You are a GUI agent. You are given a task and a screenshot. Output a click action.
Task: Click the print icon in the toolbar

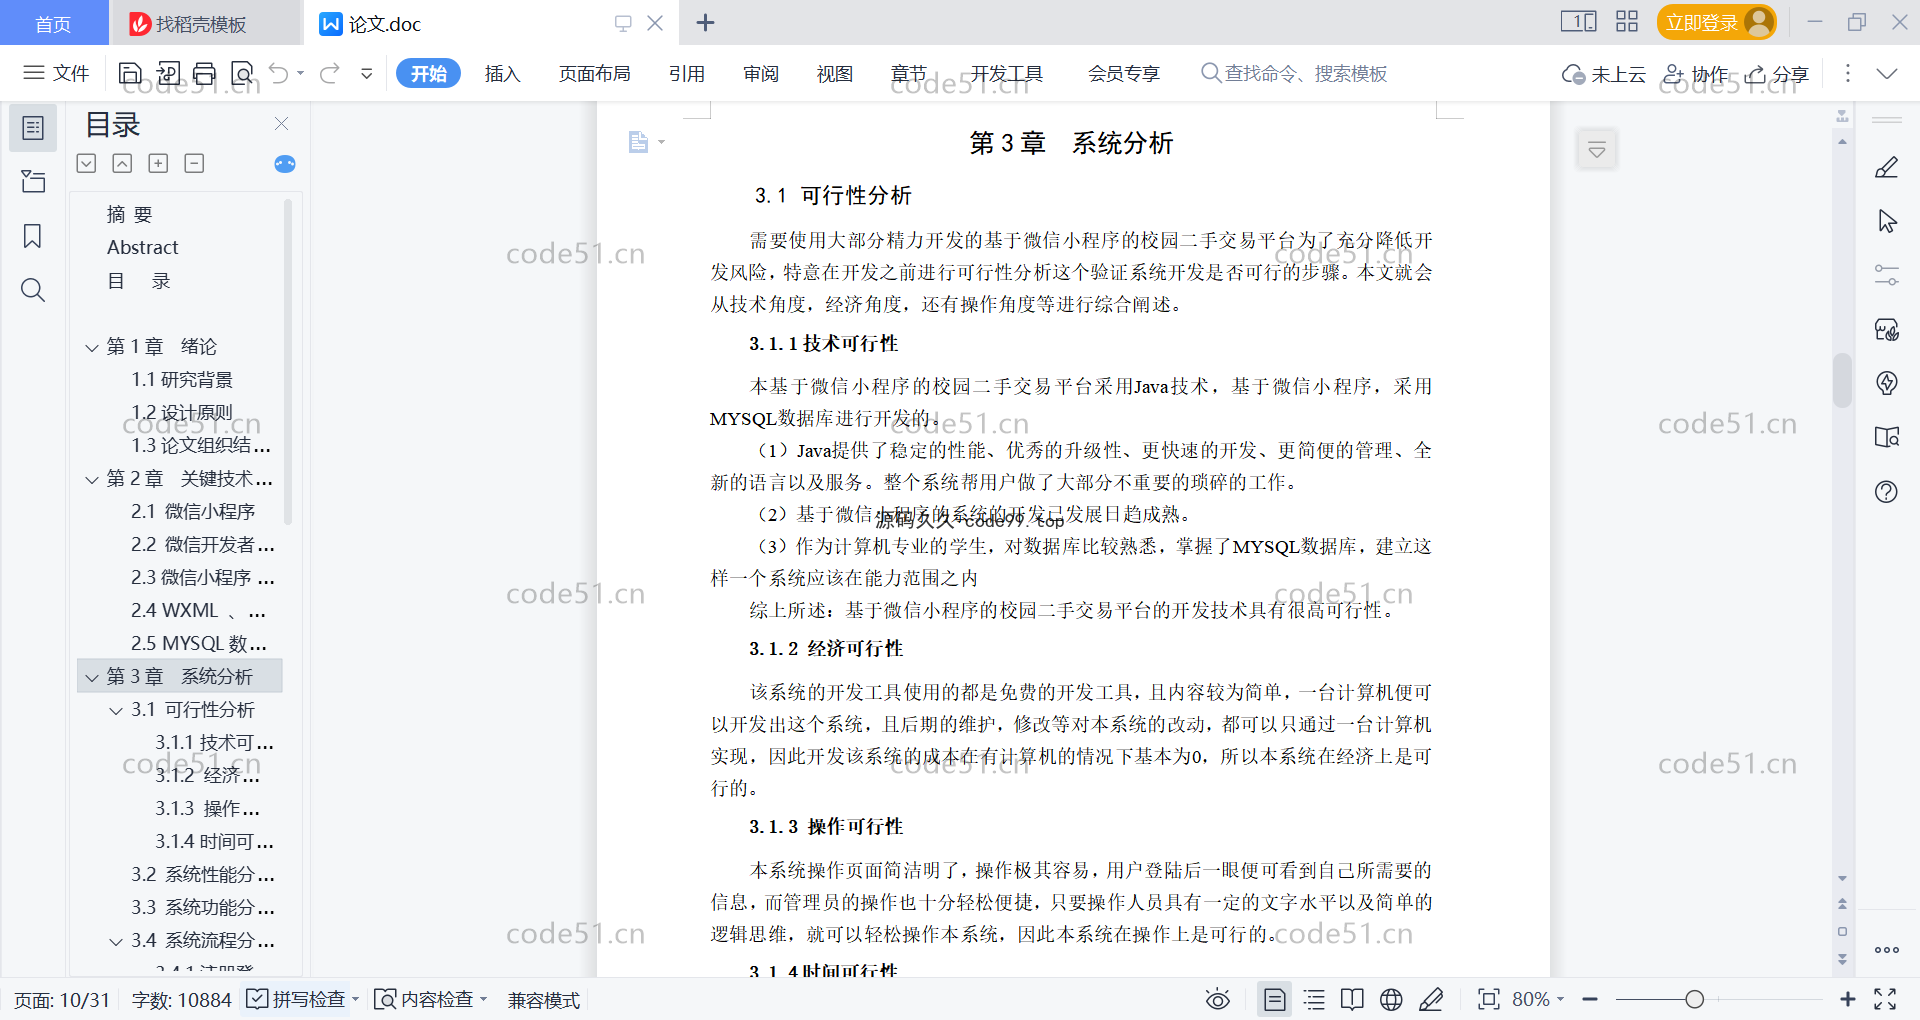pyautogui.click(x=205, y=73)
